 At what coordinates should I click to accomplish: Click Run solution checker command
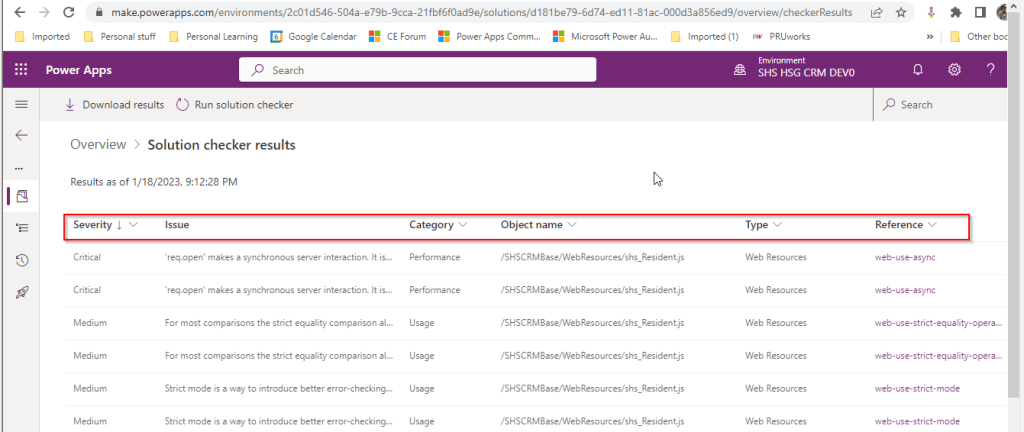[x=235, y=105]
